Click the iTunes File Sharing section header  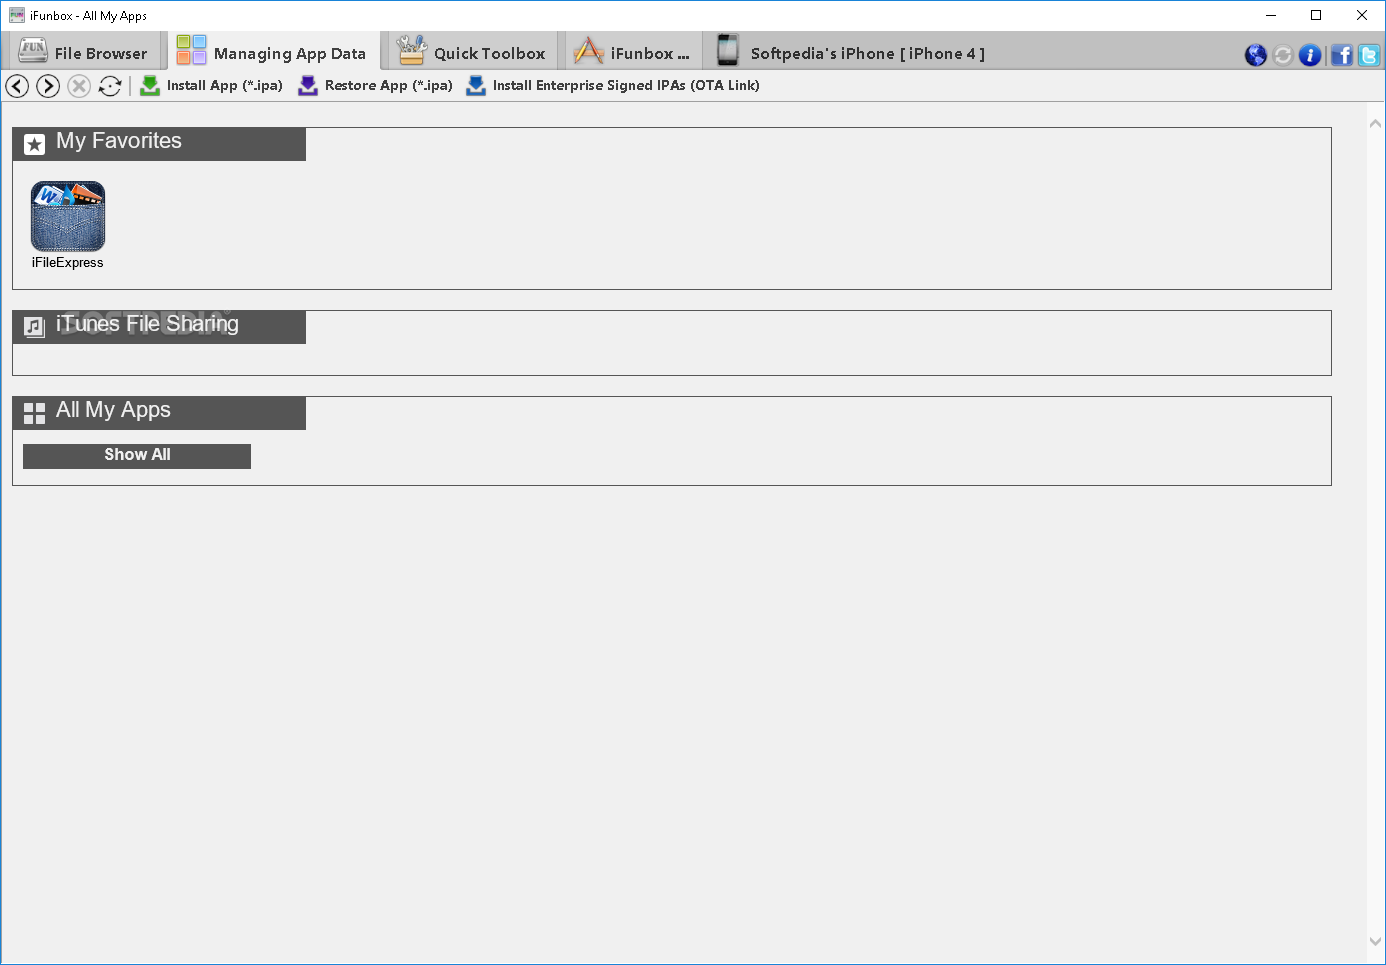pyautogui.click(x=159, y=327)
